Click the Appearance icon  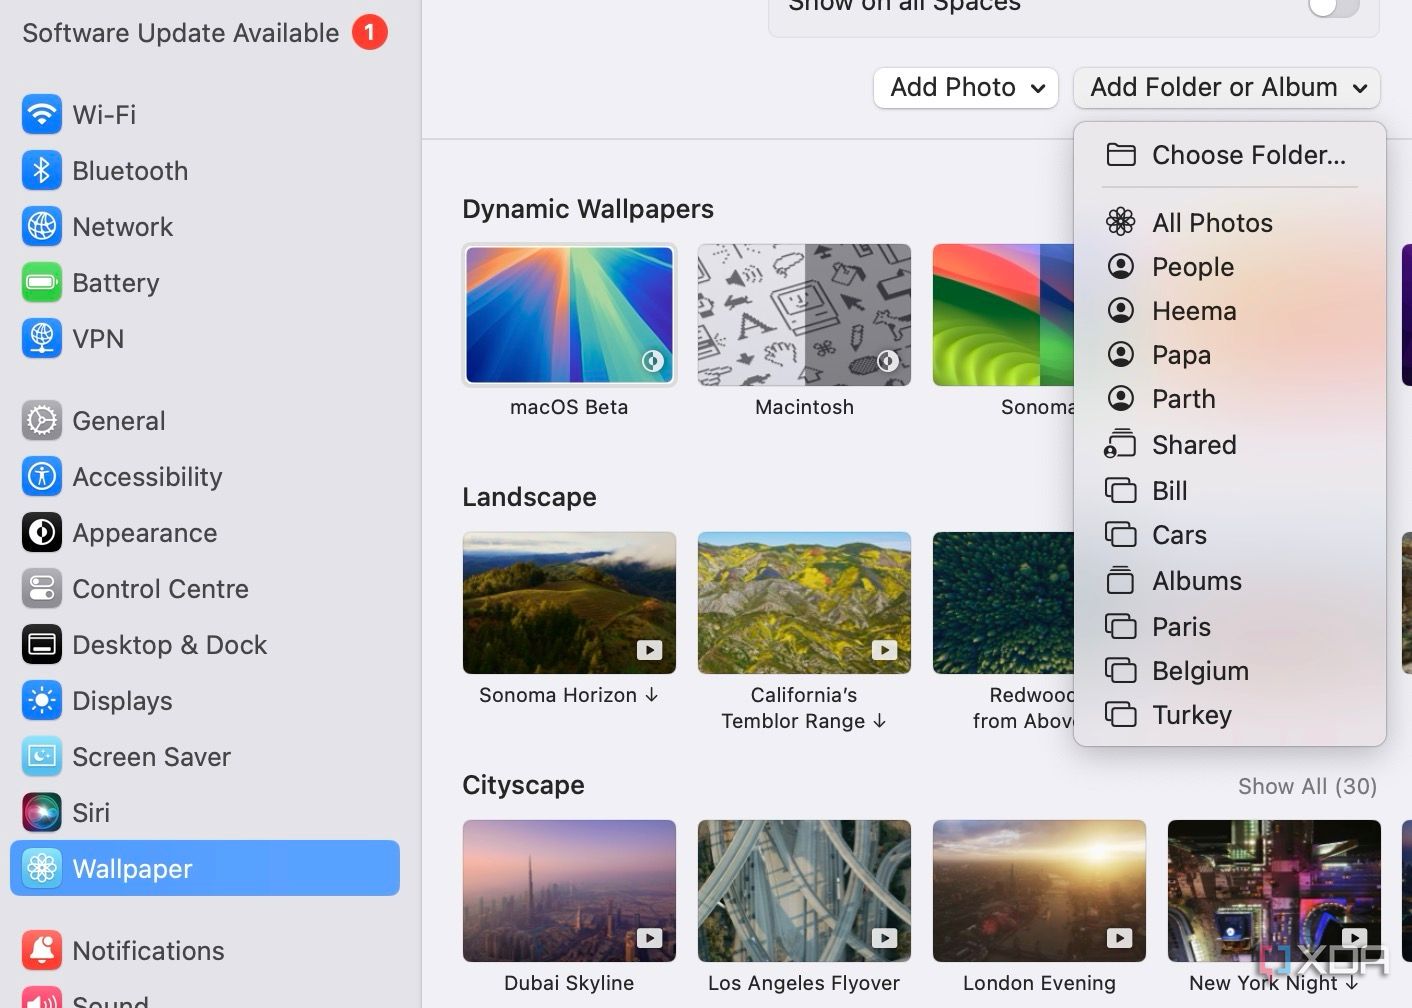click(x=42, y=532)
